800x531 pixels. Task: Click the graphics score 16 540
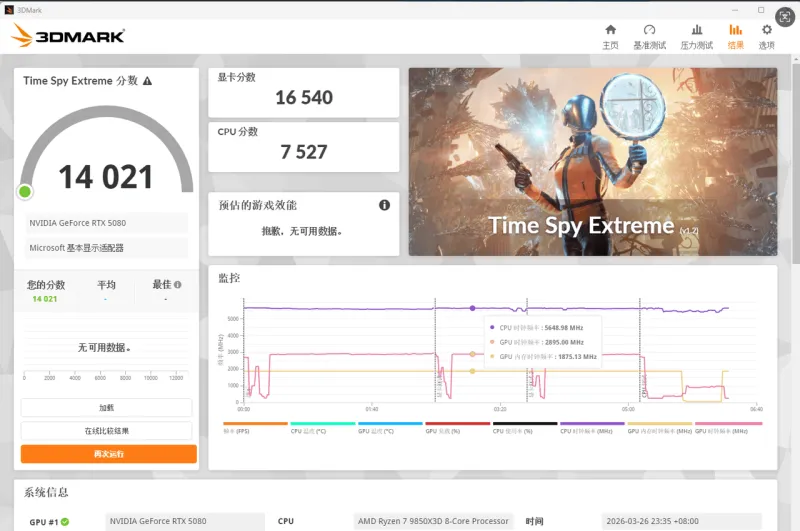click(304, 97)
